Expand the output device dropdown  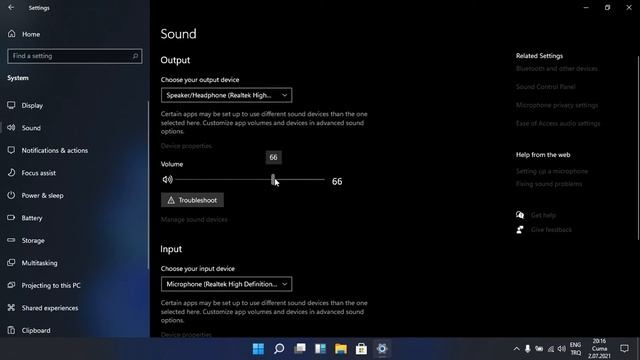tap(227, 95)
